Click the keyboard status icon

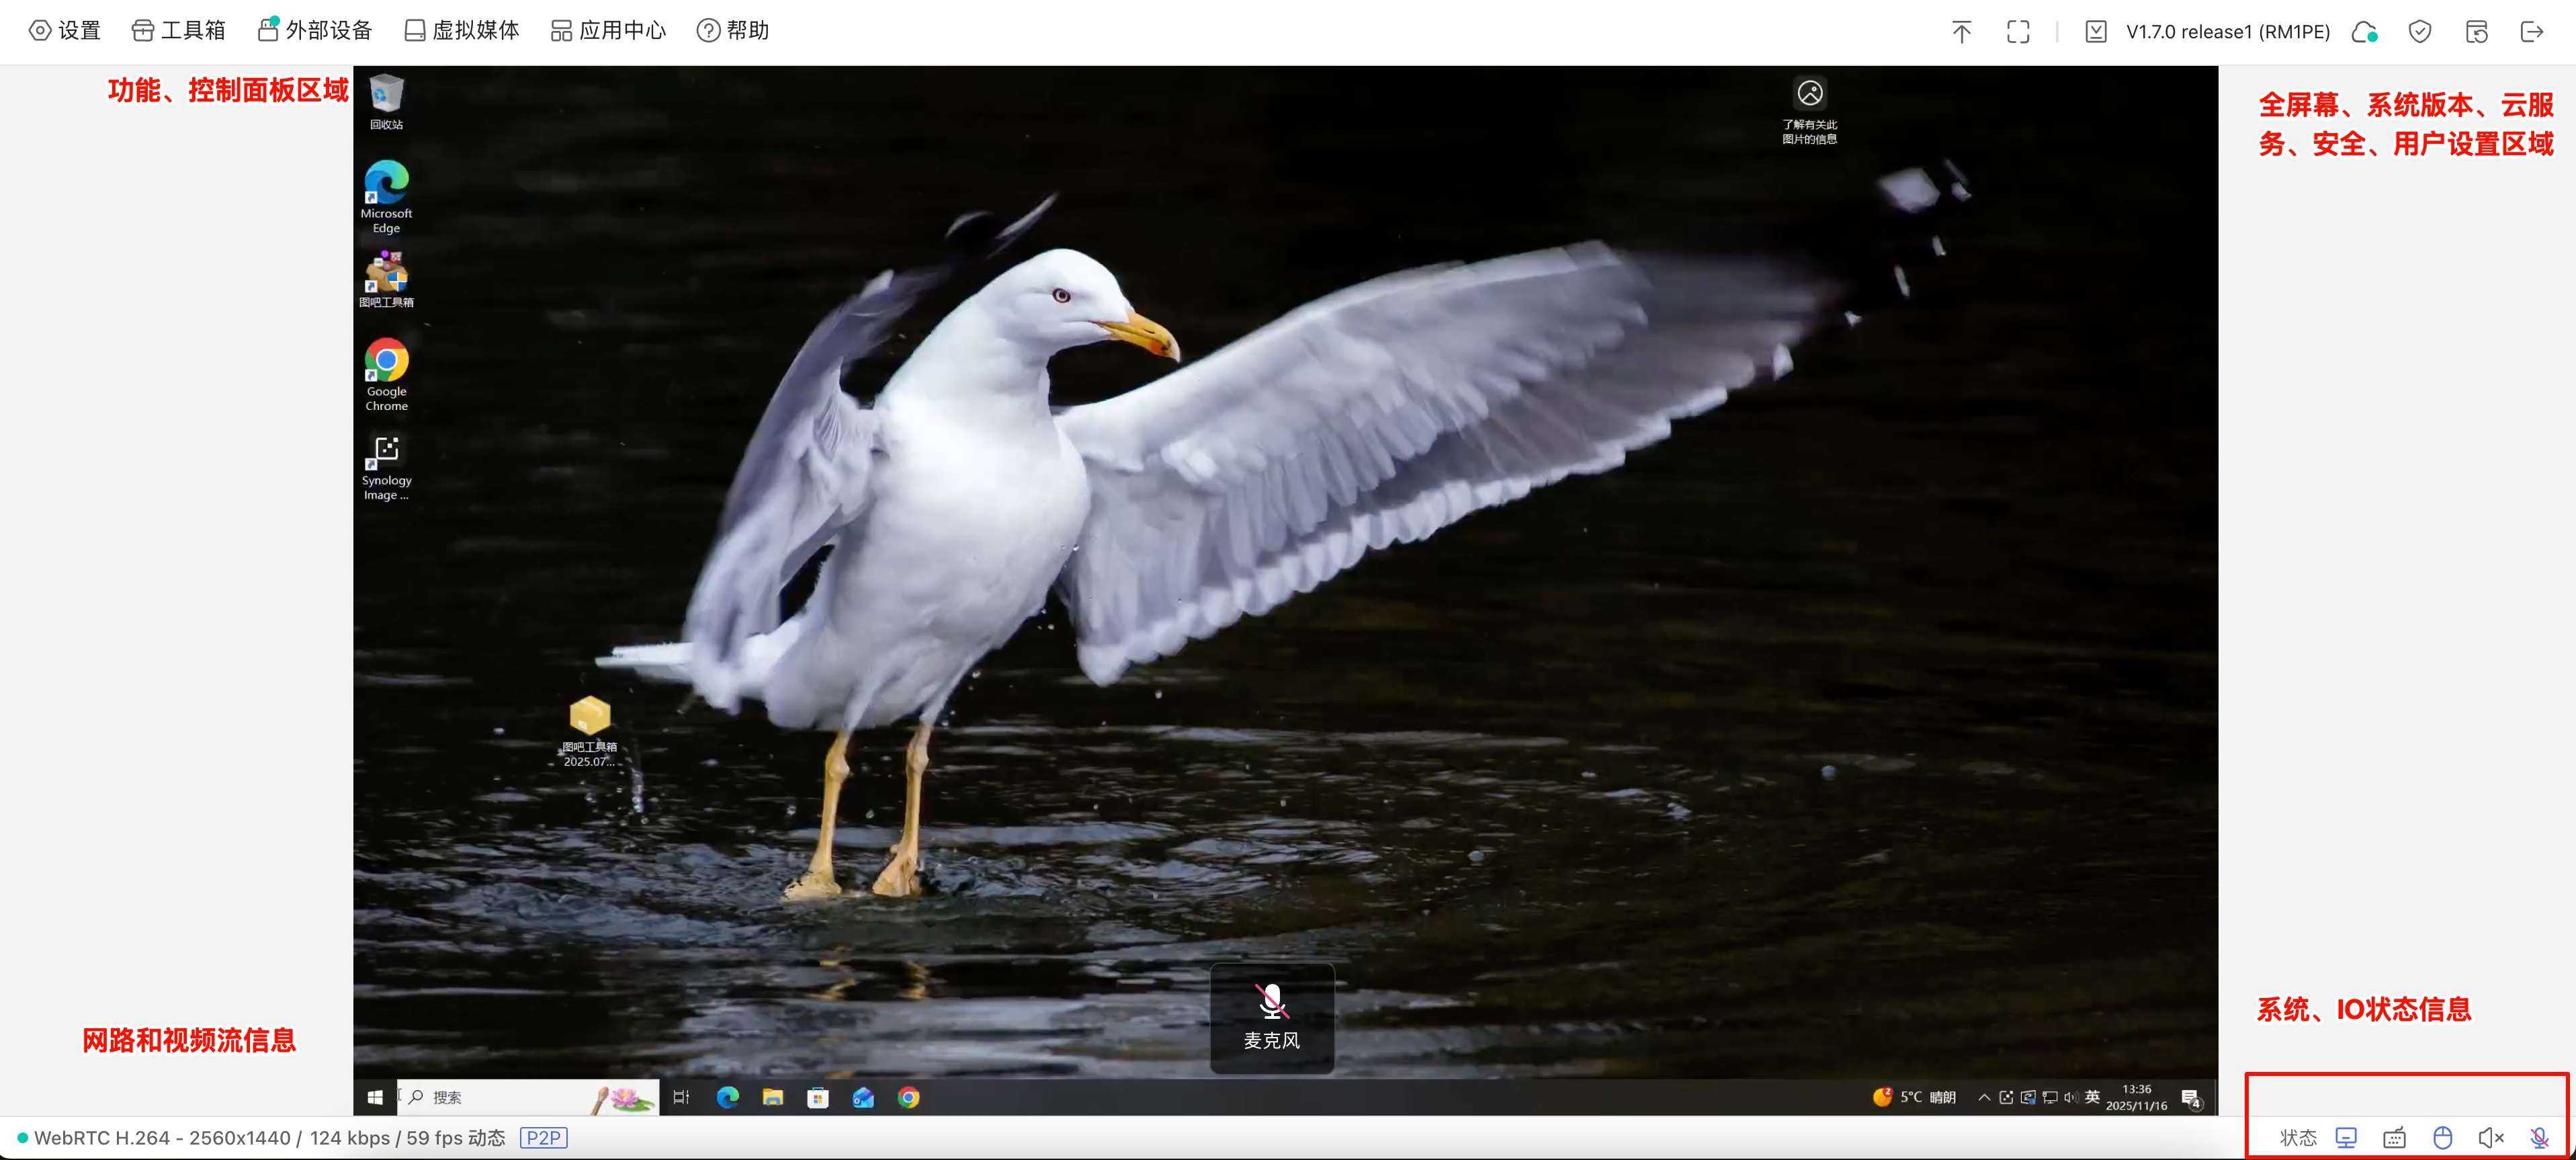tap(2394, 1137)
